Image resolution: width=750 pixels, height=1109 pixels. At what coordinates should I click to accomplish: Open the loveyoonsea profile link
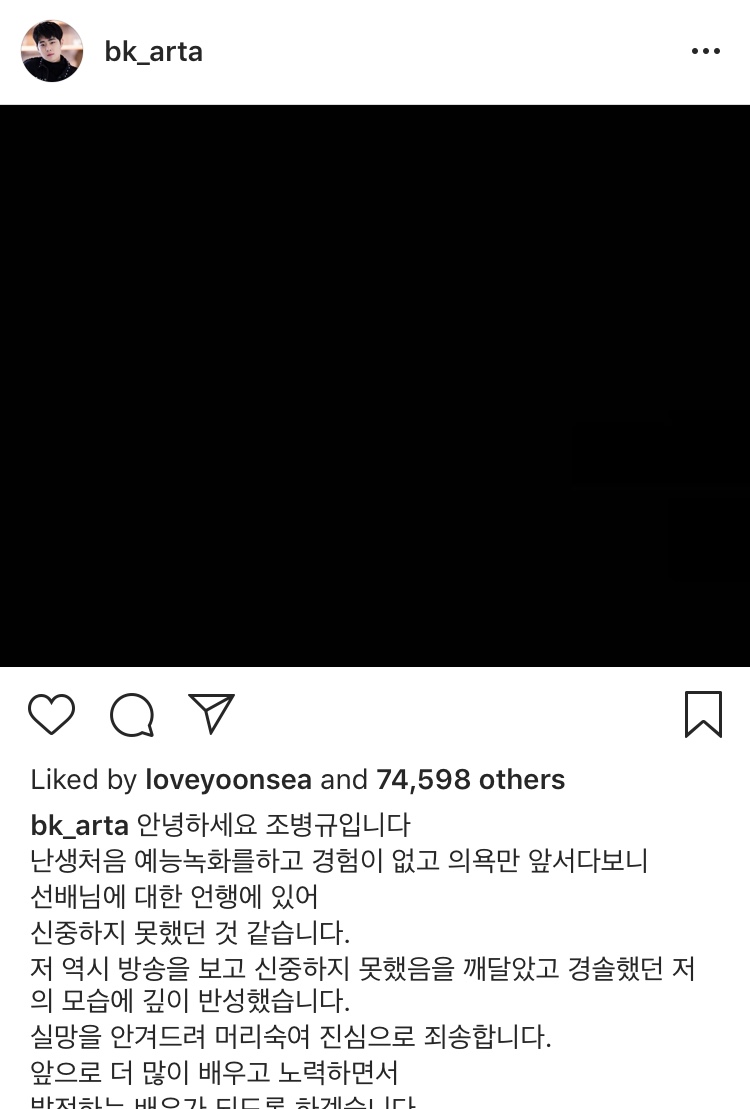tap(229, 779)
